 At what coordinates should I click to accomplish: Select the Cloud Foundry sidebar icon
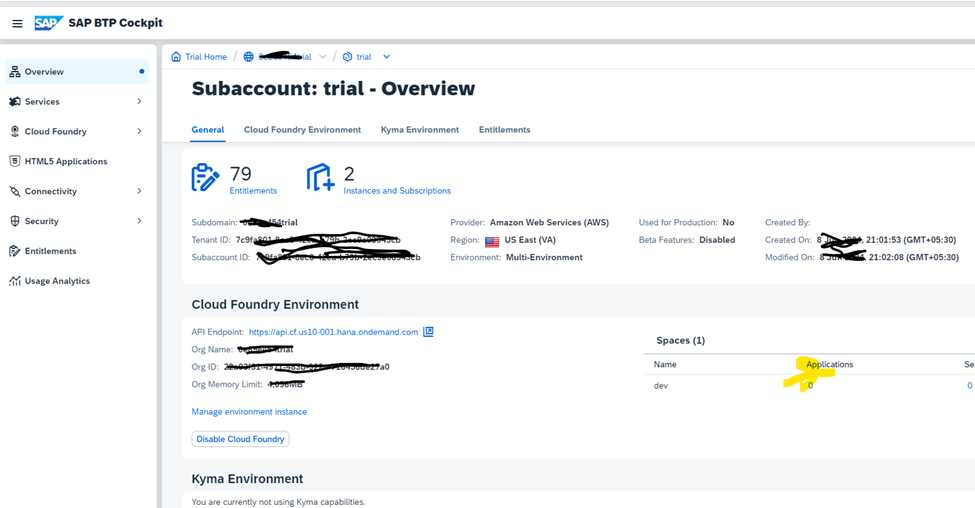click(15, 131)
